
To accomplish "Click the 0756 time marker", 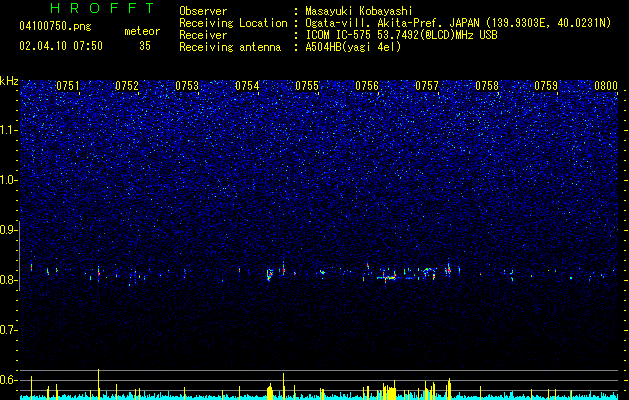I will [367, 86].
